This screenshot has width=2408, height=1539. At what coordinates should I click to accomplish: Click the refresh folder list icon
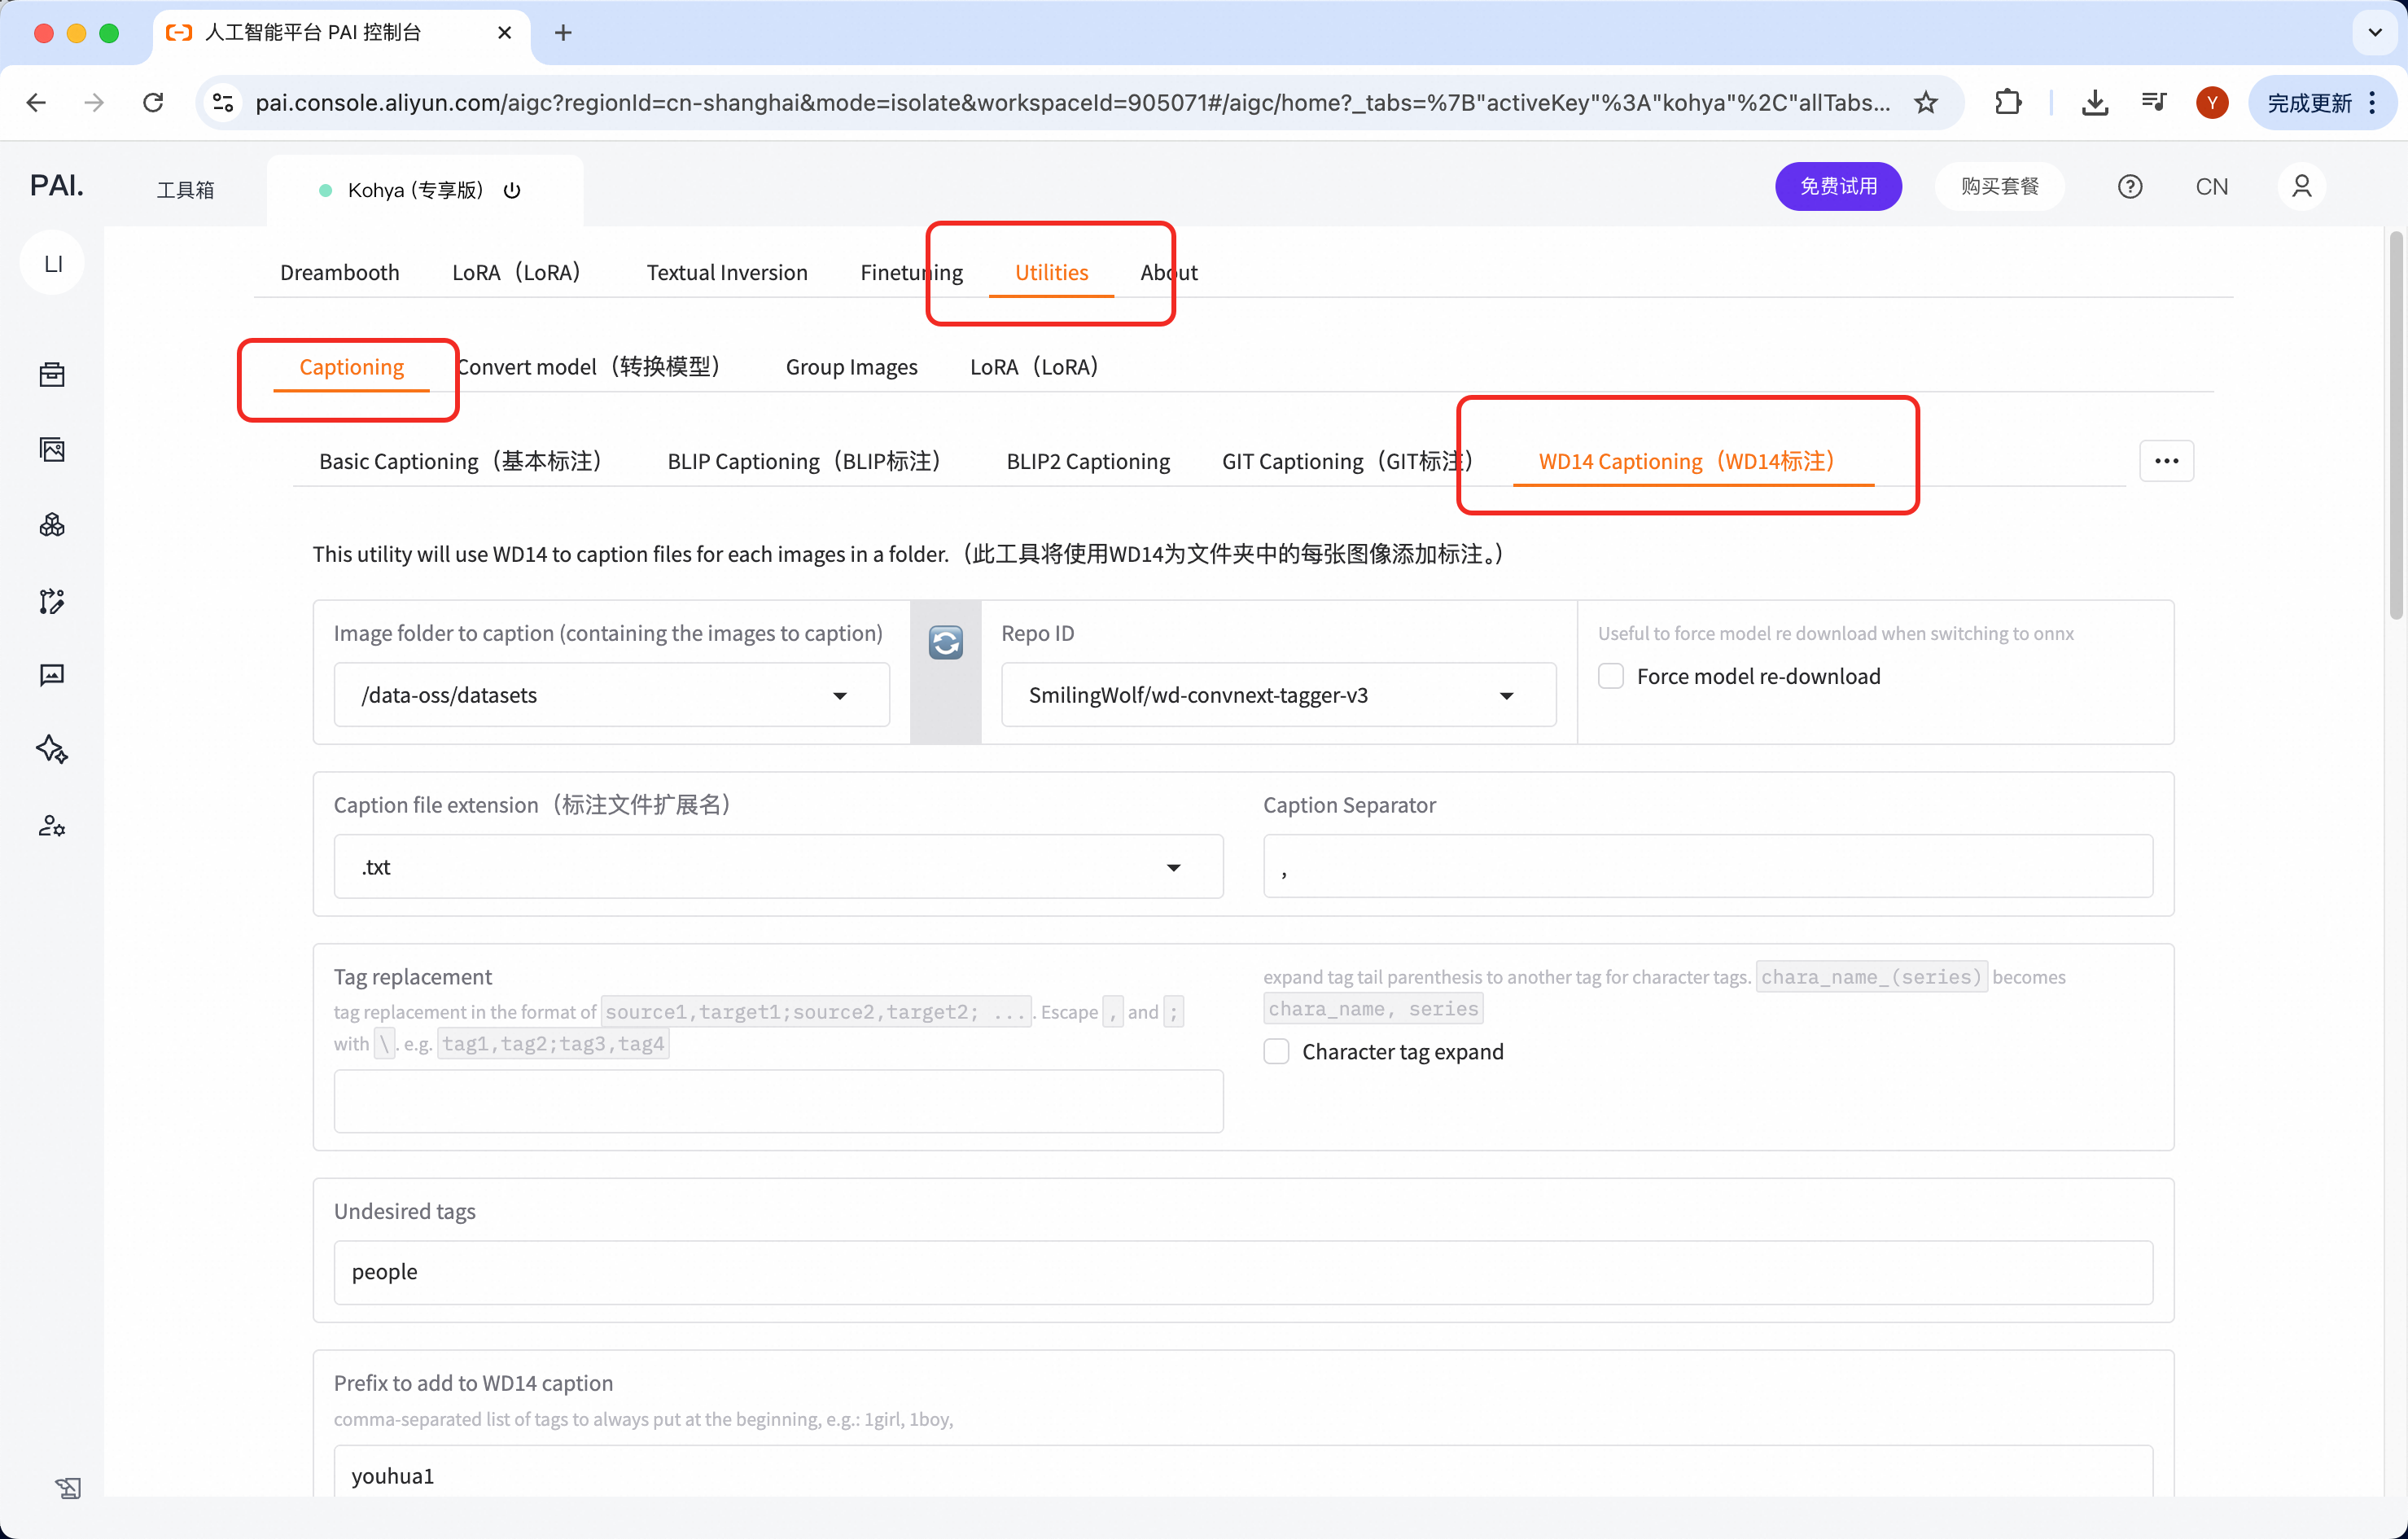click(x=945, y=642)
